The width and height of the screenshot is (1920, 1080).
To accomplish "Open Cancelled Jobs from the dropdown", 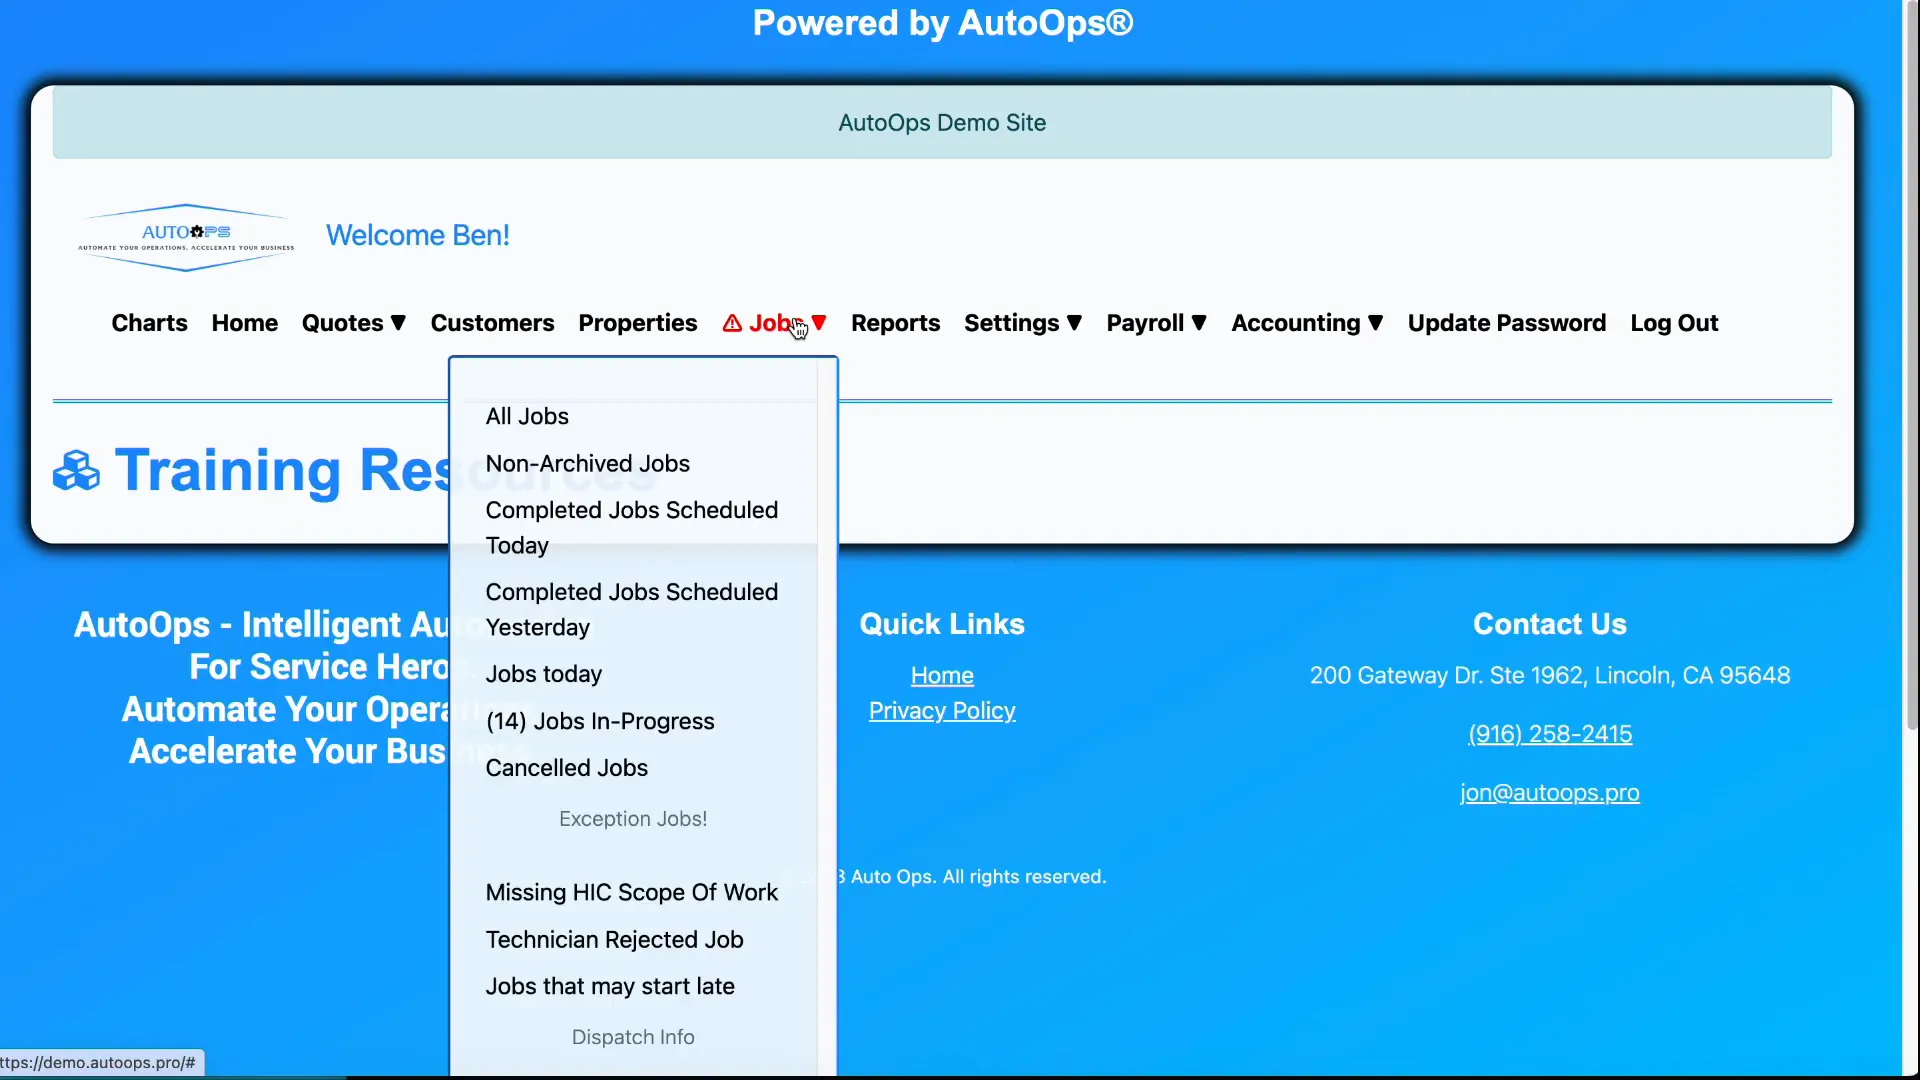I will [x=566, y=767].
